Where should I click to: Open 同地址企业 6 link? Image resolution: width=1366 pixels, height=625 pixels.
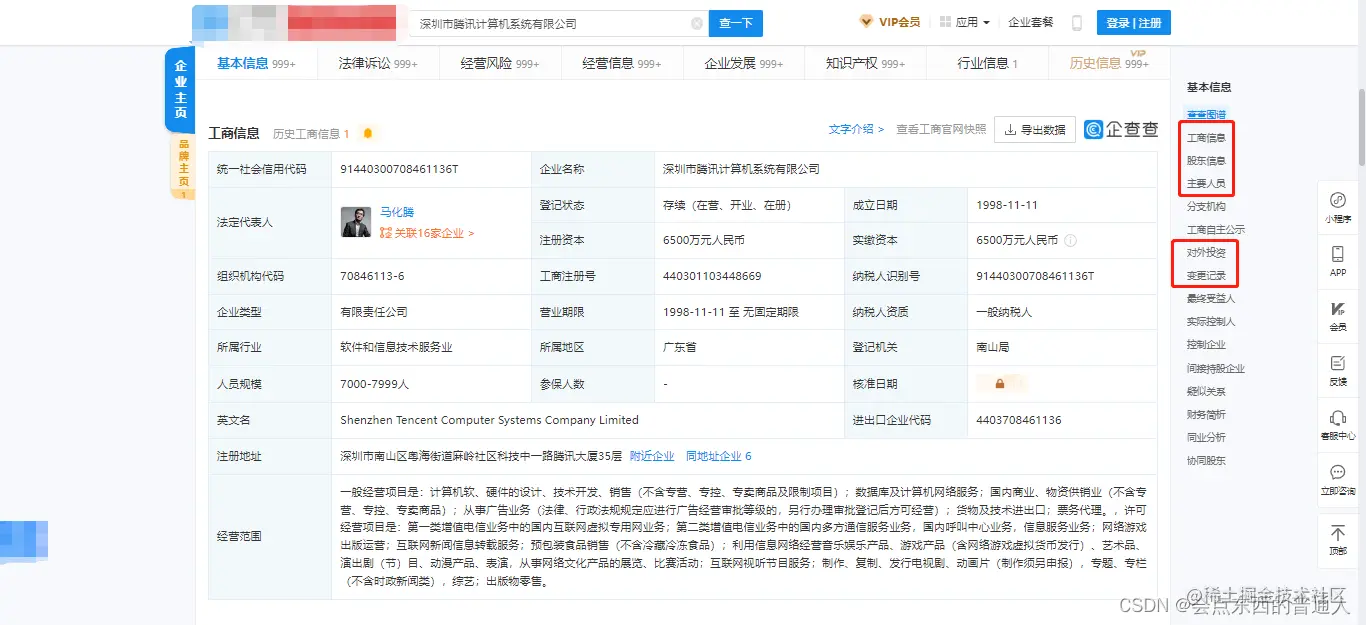(718, 456)
